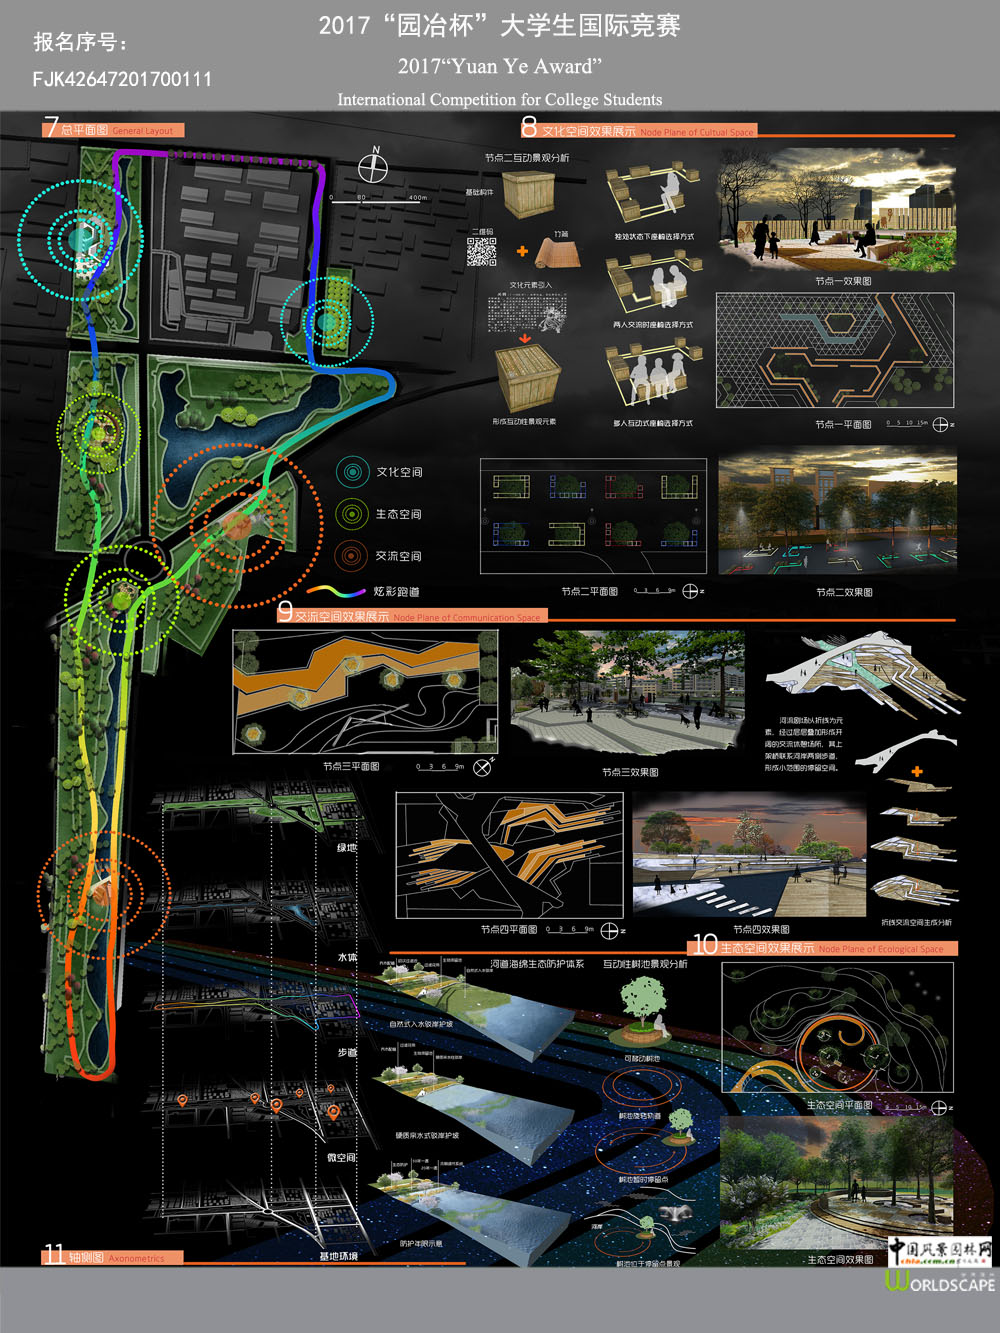
Task: Select the orange 交流空间 legend icon
Action: [x=351, y=556]
